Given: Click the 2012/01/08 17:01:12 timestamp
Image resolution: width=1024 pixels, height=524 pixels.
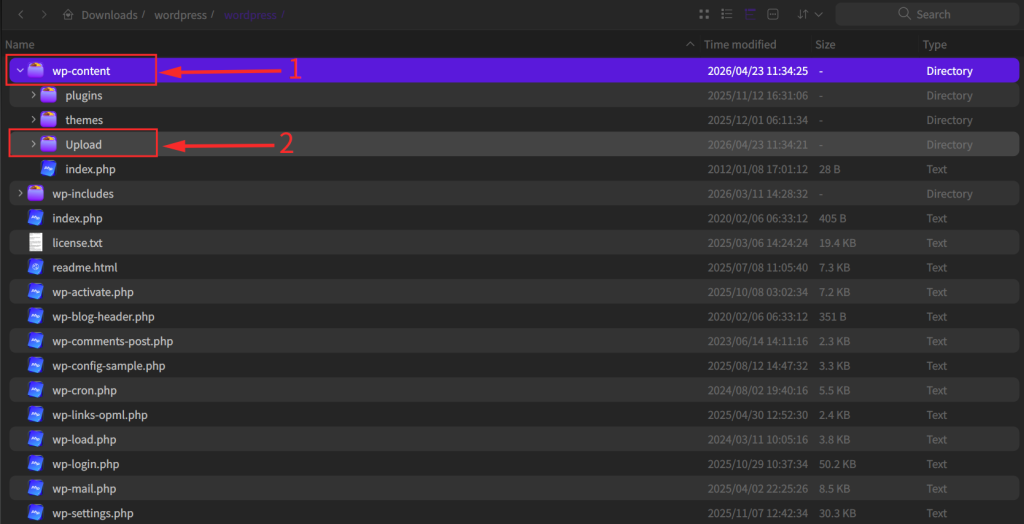Looking at the screenshot, I should (758, 169).
